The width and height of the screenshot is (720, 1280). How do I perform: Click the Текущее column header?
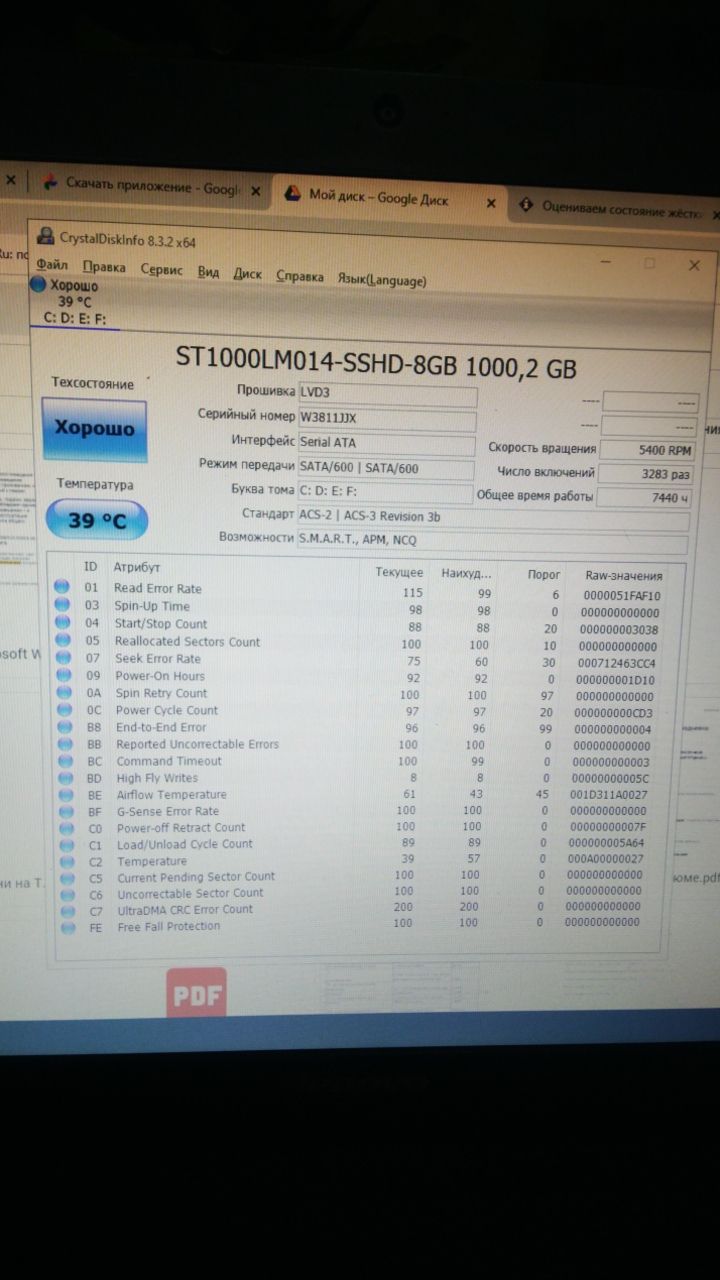tap(399, 573)
